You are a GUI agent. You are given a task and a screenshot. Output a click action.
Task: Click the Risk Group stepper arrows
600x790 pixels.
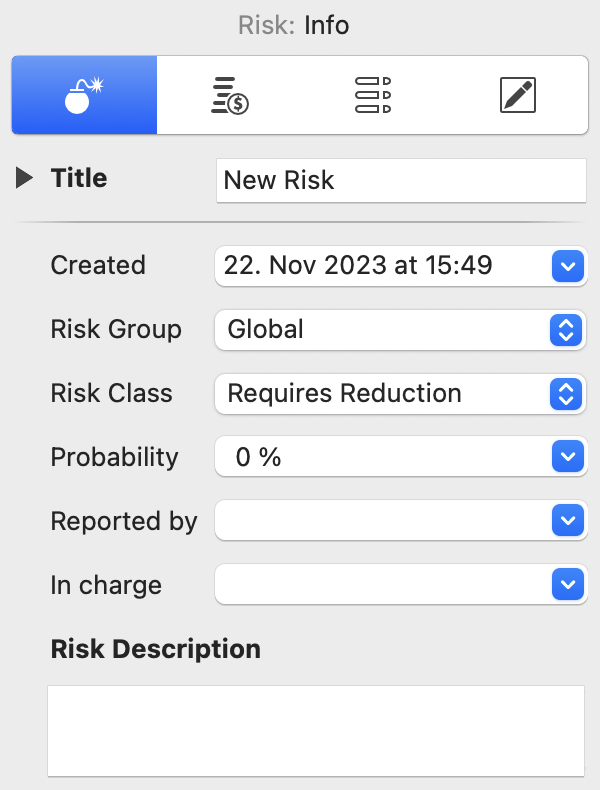coord(566,330)
